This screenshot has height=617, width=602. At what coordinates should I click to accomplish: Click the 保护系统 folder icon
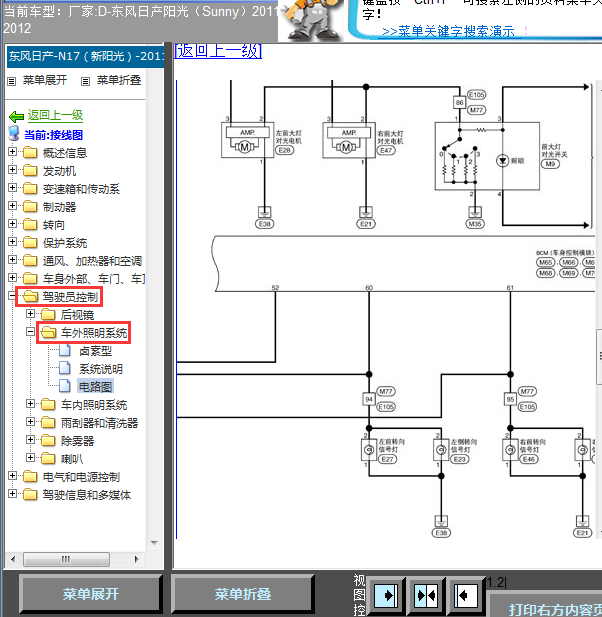pos(30,243)
